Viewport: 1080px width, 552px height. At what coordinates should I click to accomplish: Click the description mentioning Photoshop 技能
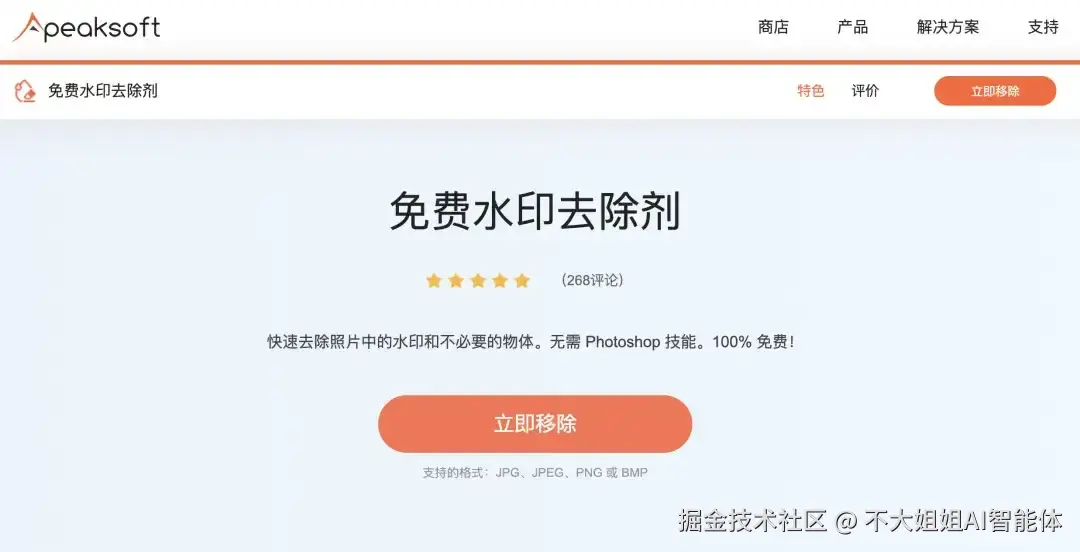click(531, 342)
